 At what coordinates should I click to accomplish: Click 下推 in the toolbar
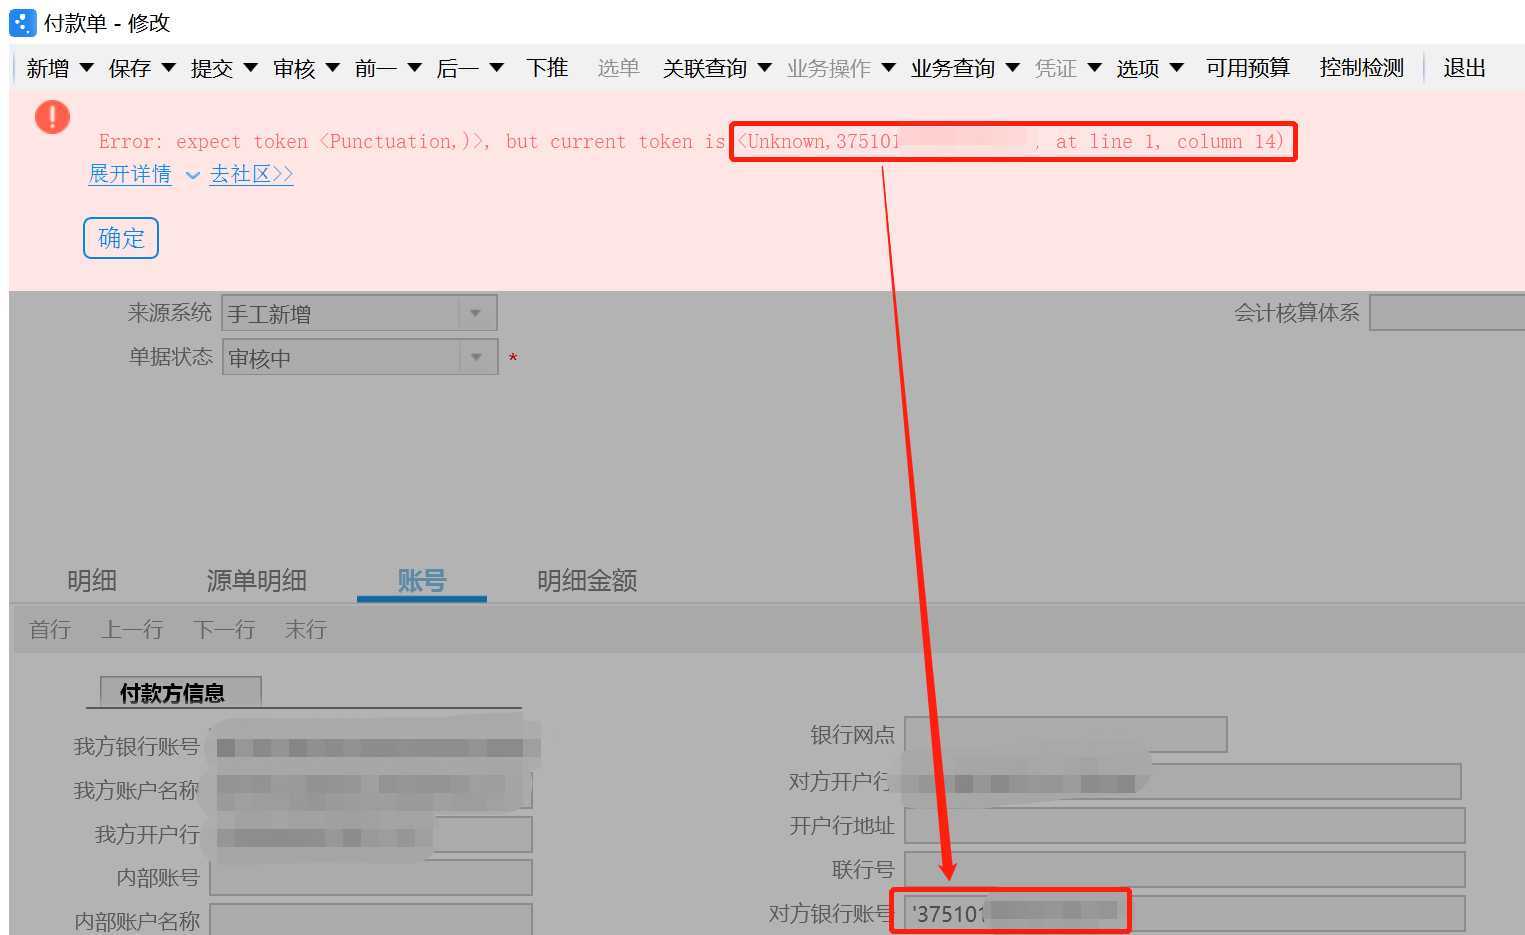(547, 68)
